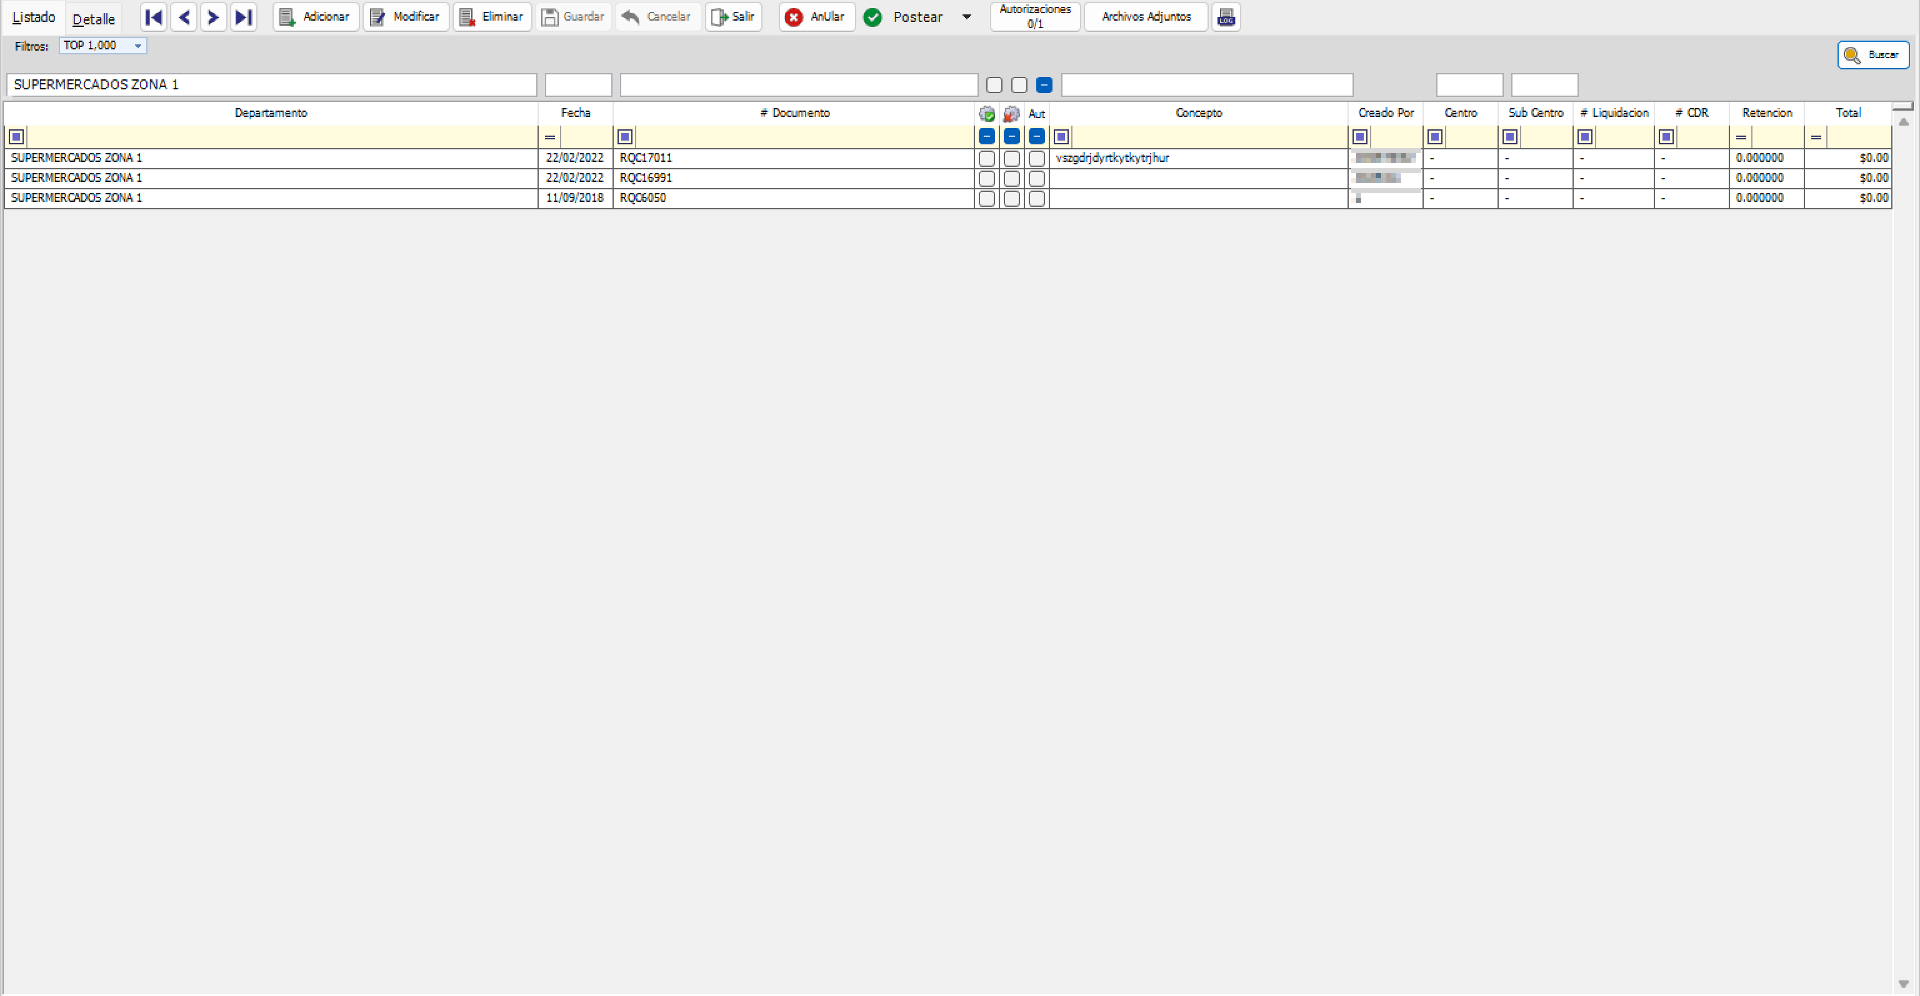
Task: Click the Guardar save icon
Action: [550, 17]
